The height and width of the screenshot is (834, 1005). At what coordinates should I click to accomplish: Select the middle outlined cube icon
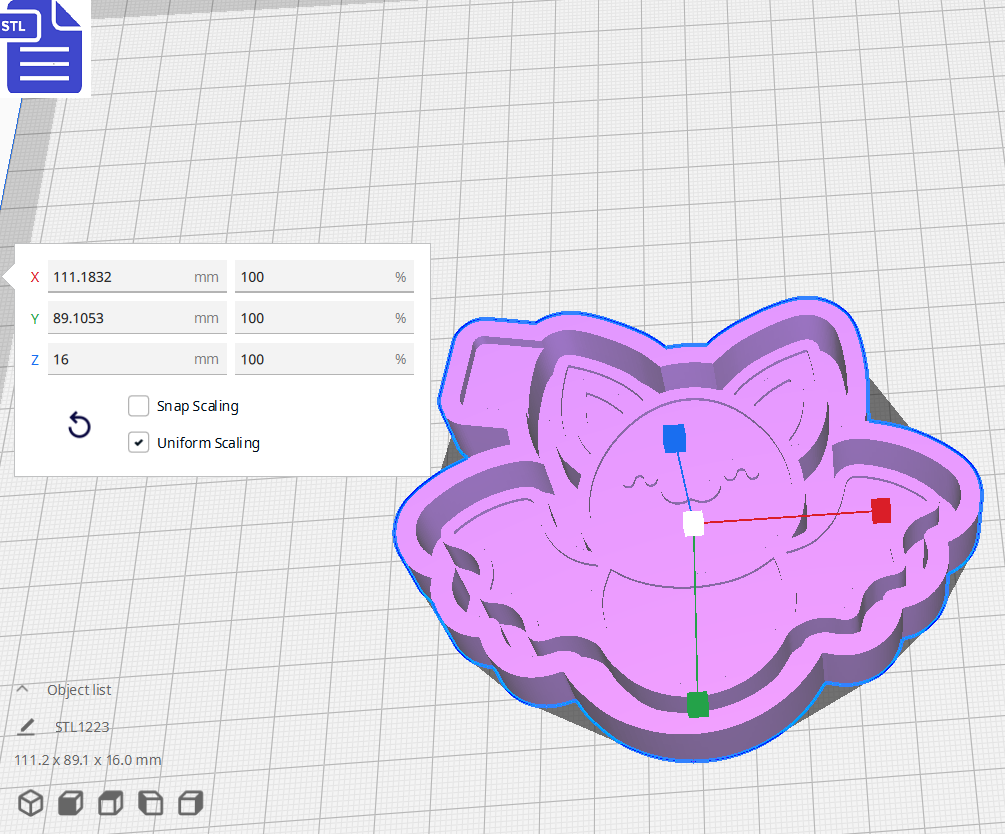pyautogui.click(x=109, y=802)
